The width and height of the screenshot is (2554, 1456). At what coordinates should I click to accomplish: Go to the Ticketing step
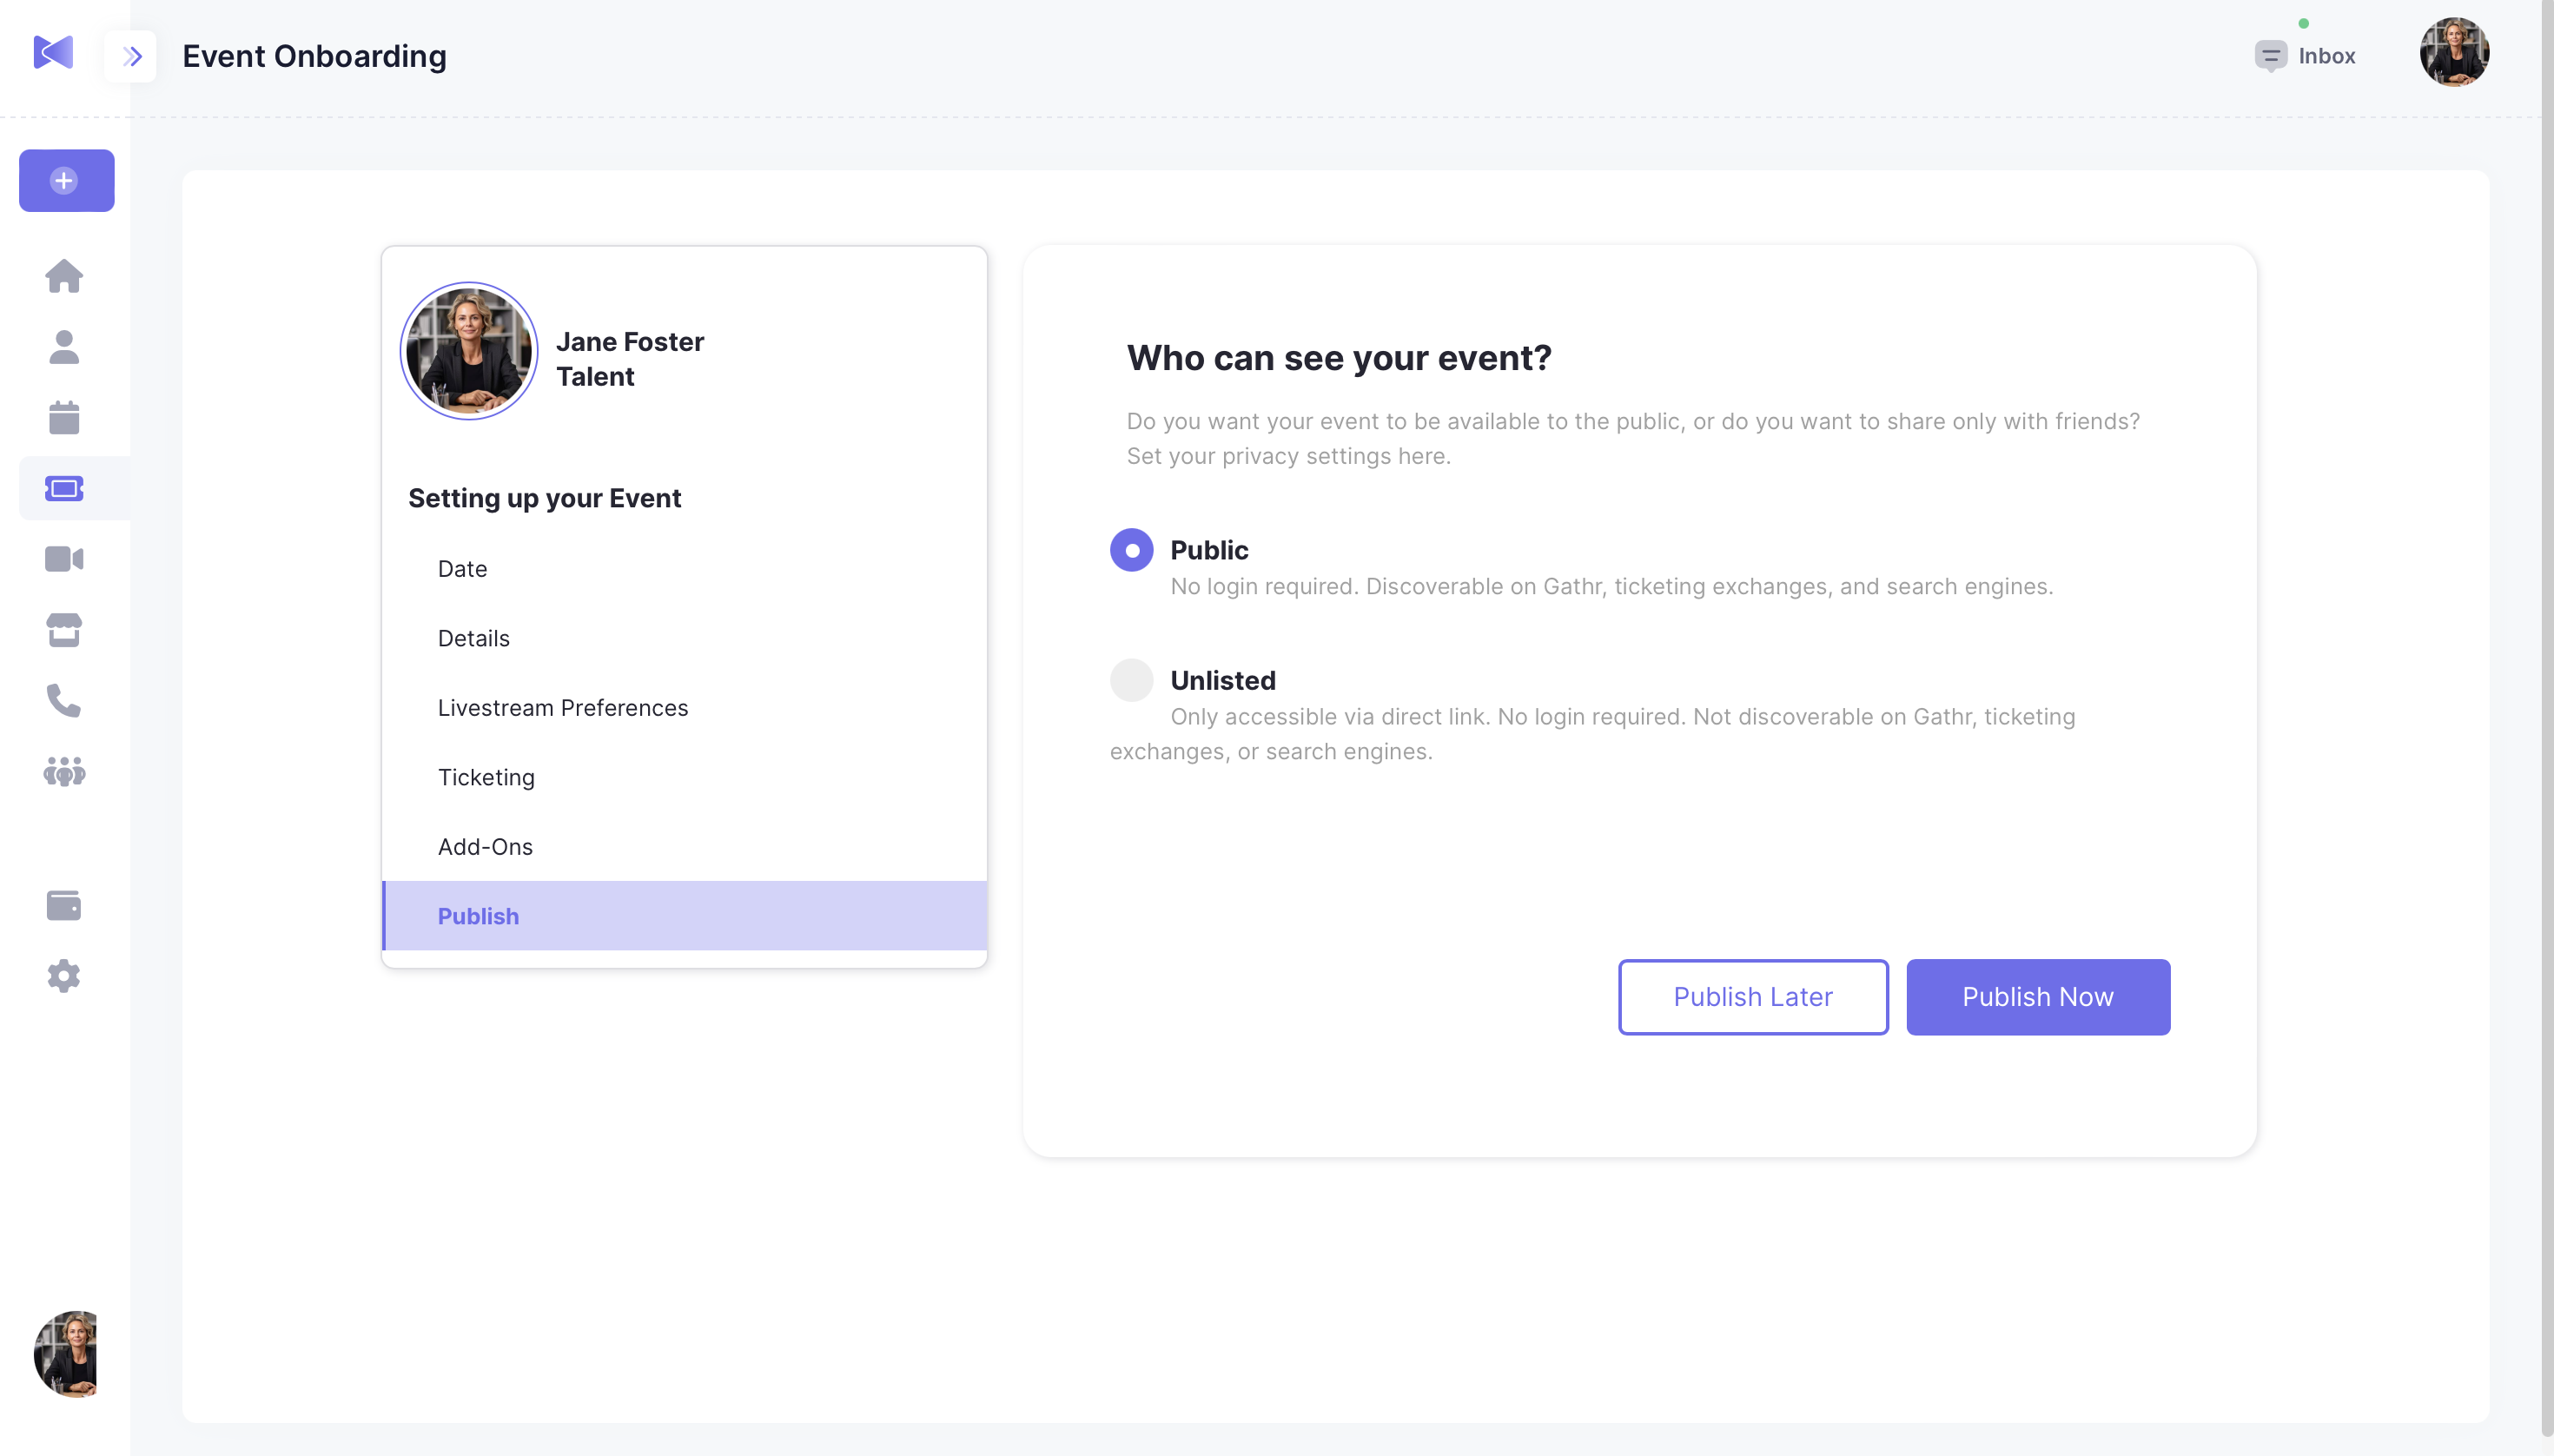click(486, 777)
